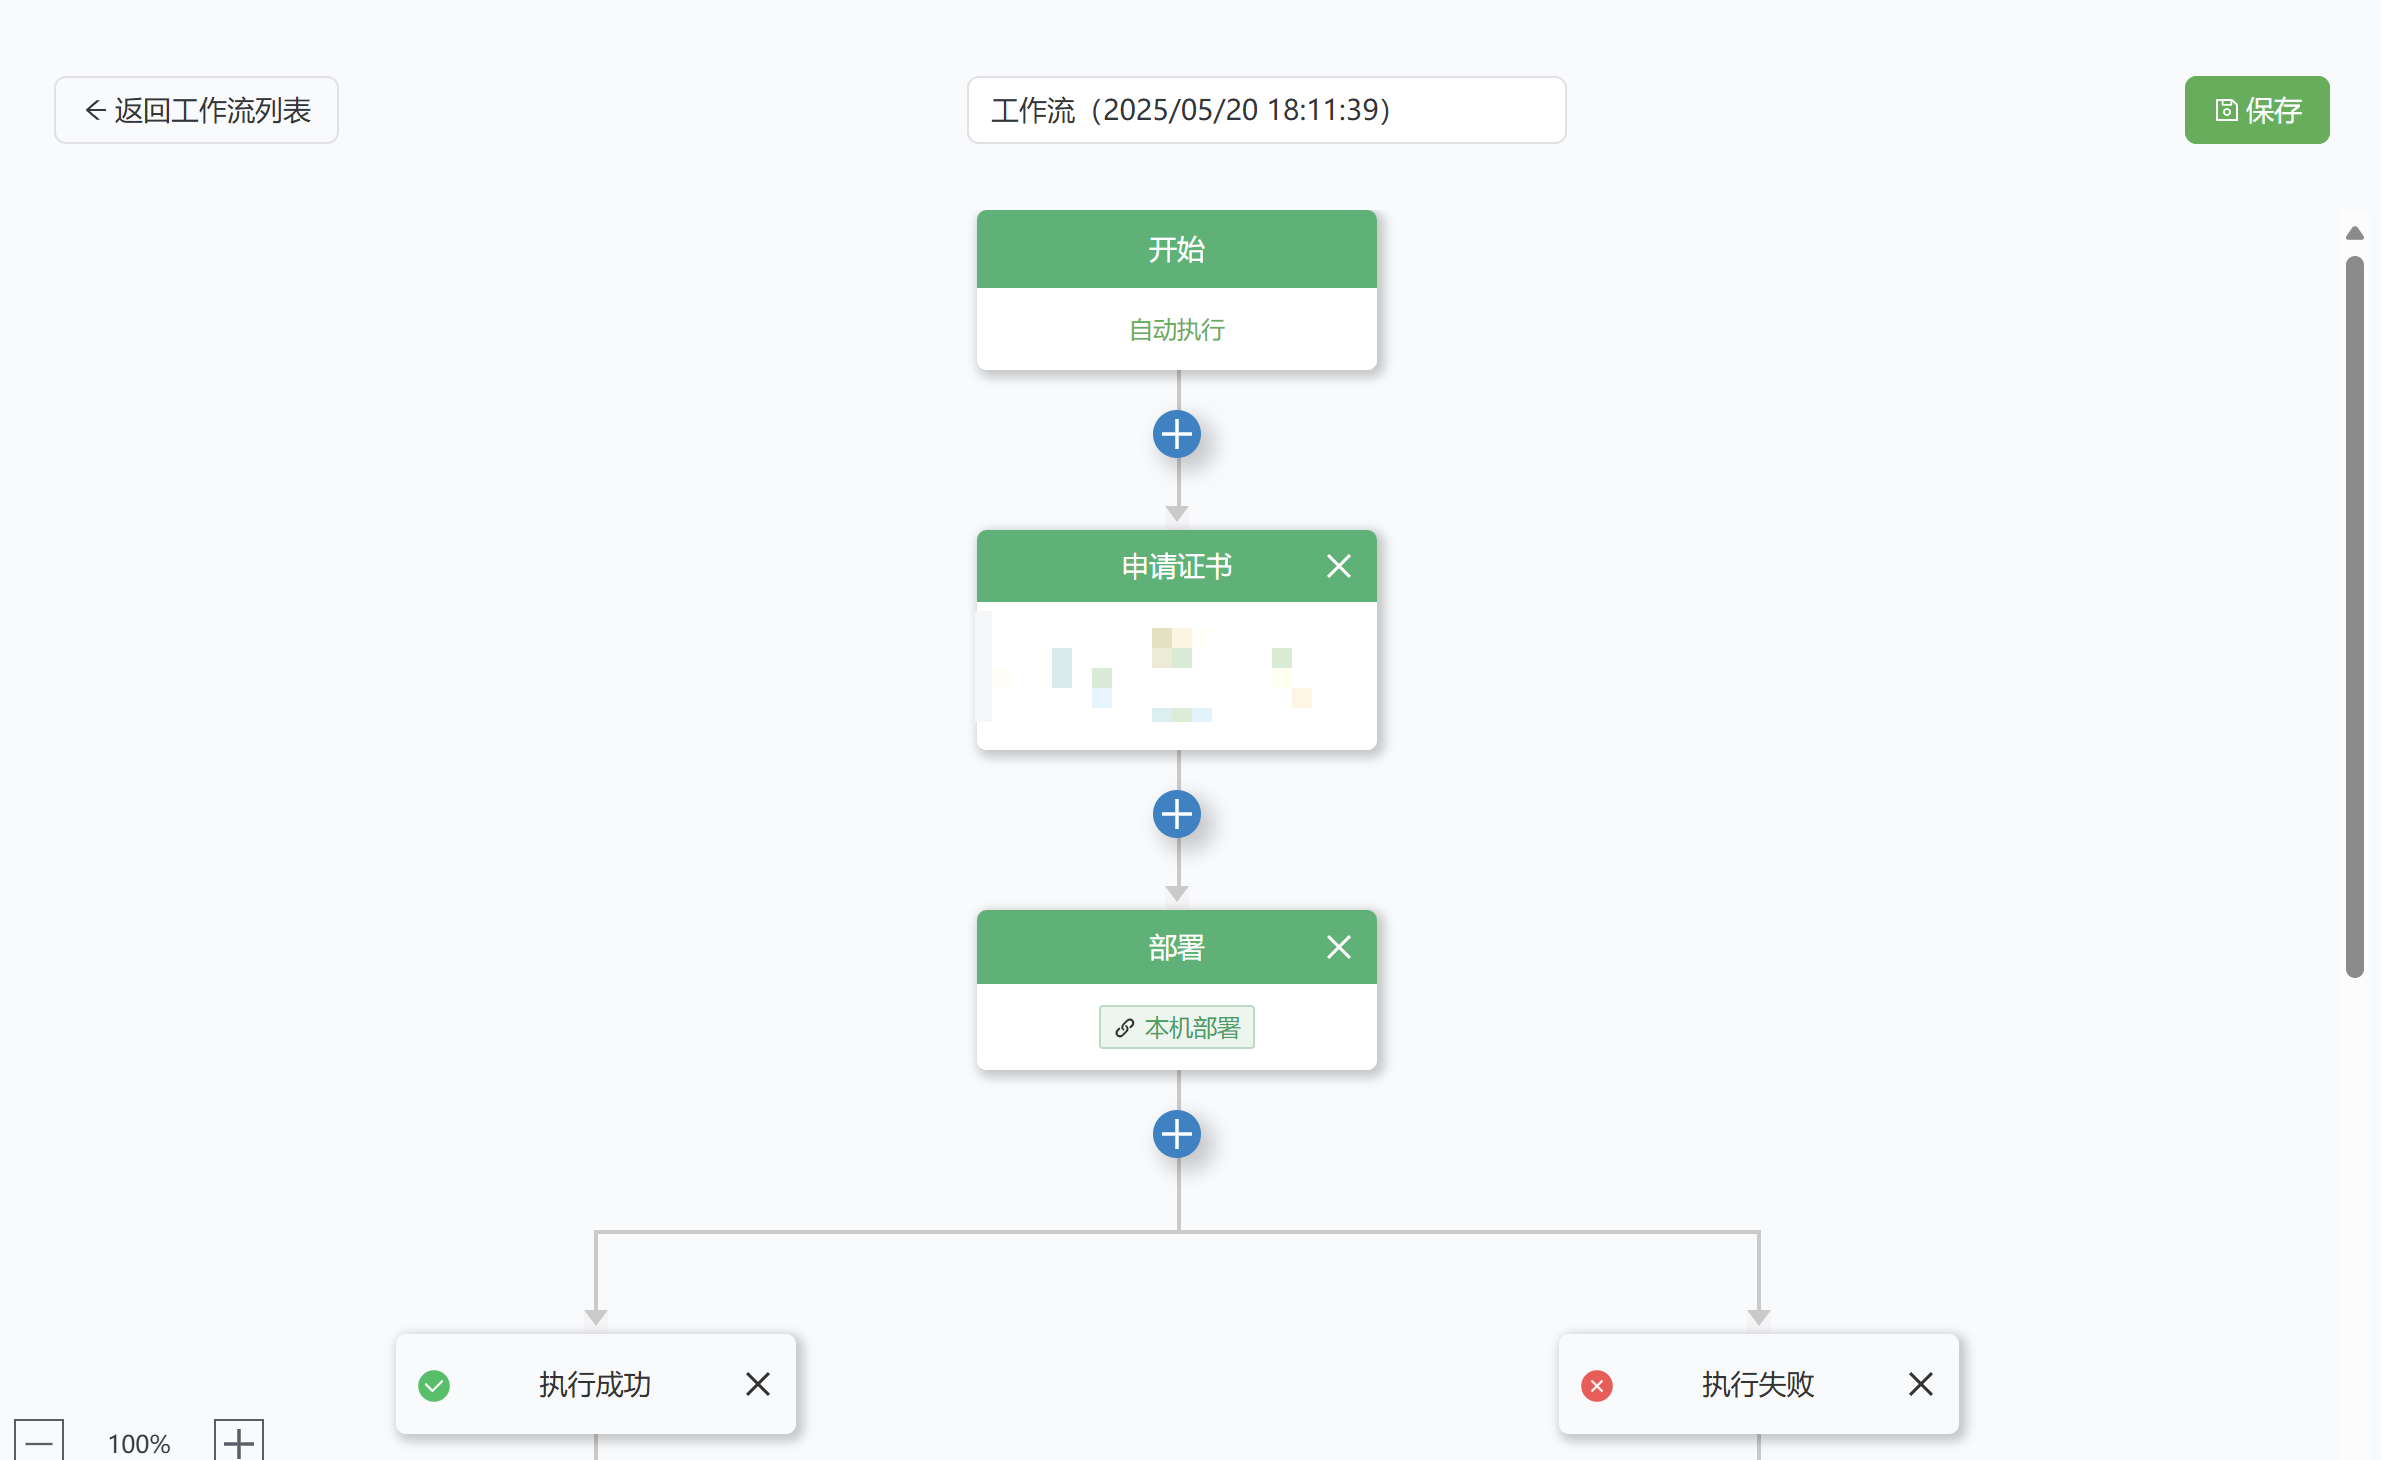The height and width of the screenshot is (1460, 2381).
Task: Open the 本机部署 deployment tag
Action: [1177, 1027]
